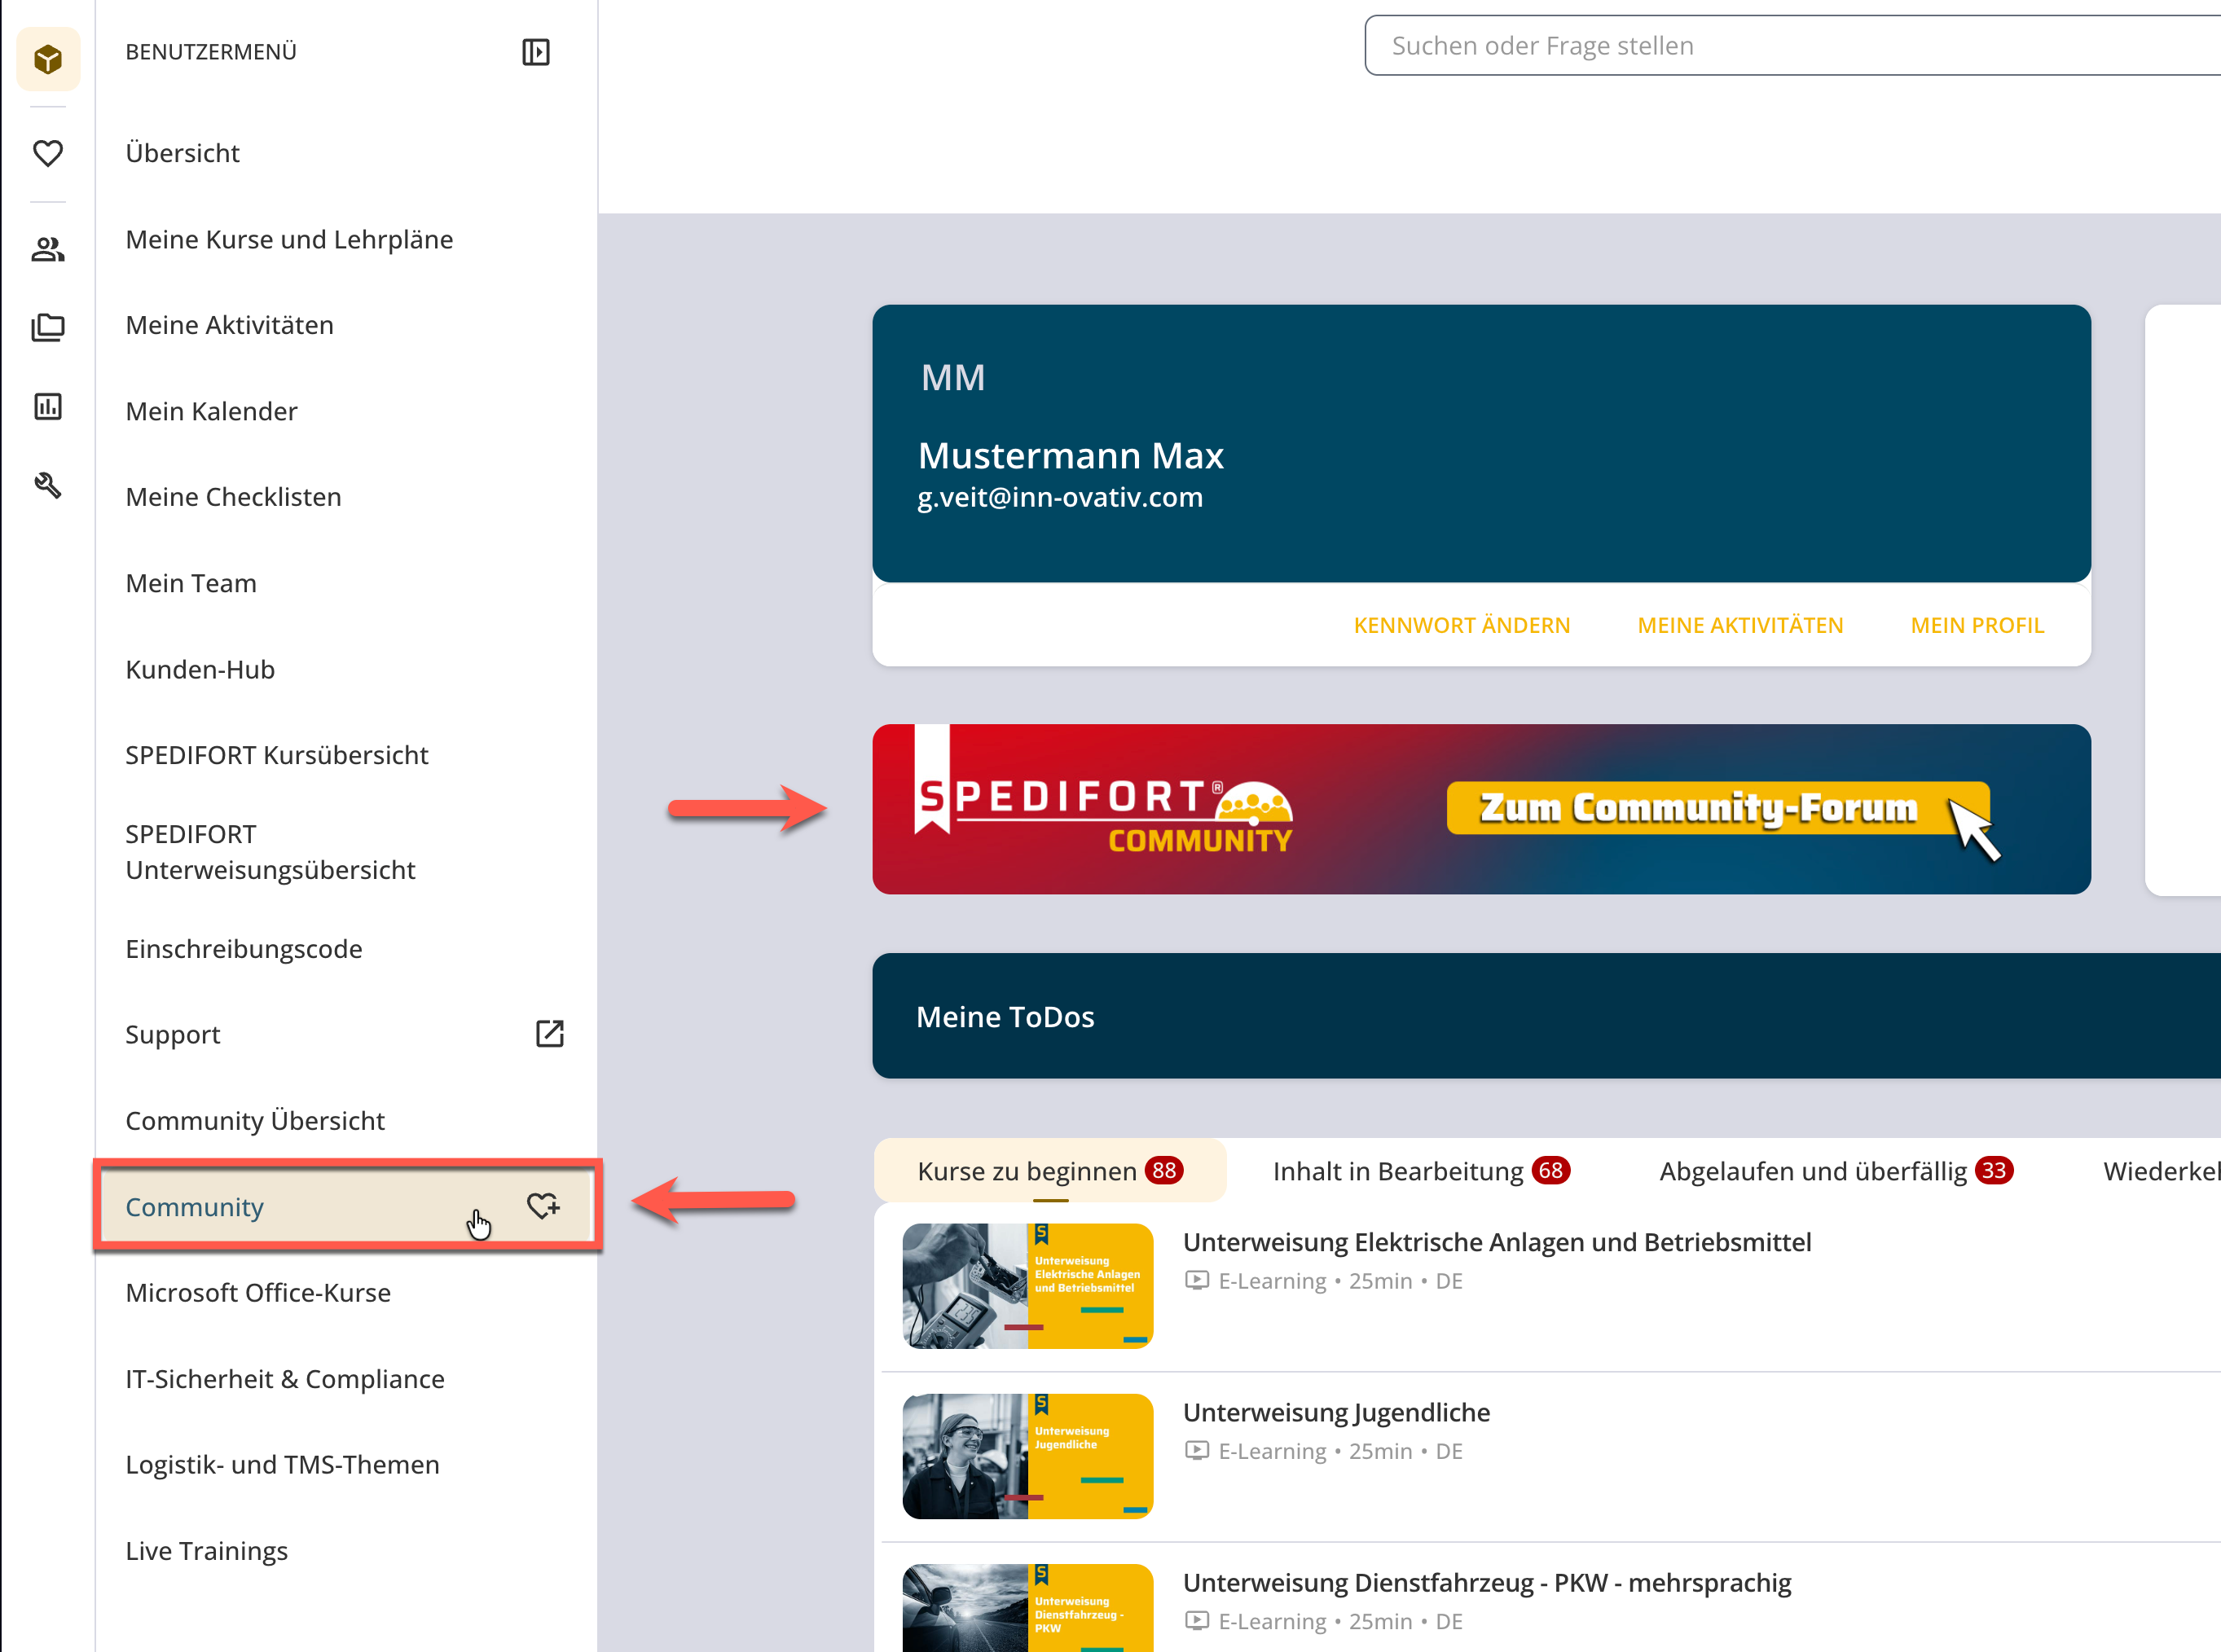Open the reports chart icon in sidebar

(48, 406)
